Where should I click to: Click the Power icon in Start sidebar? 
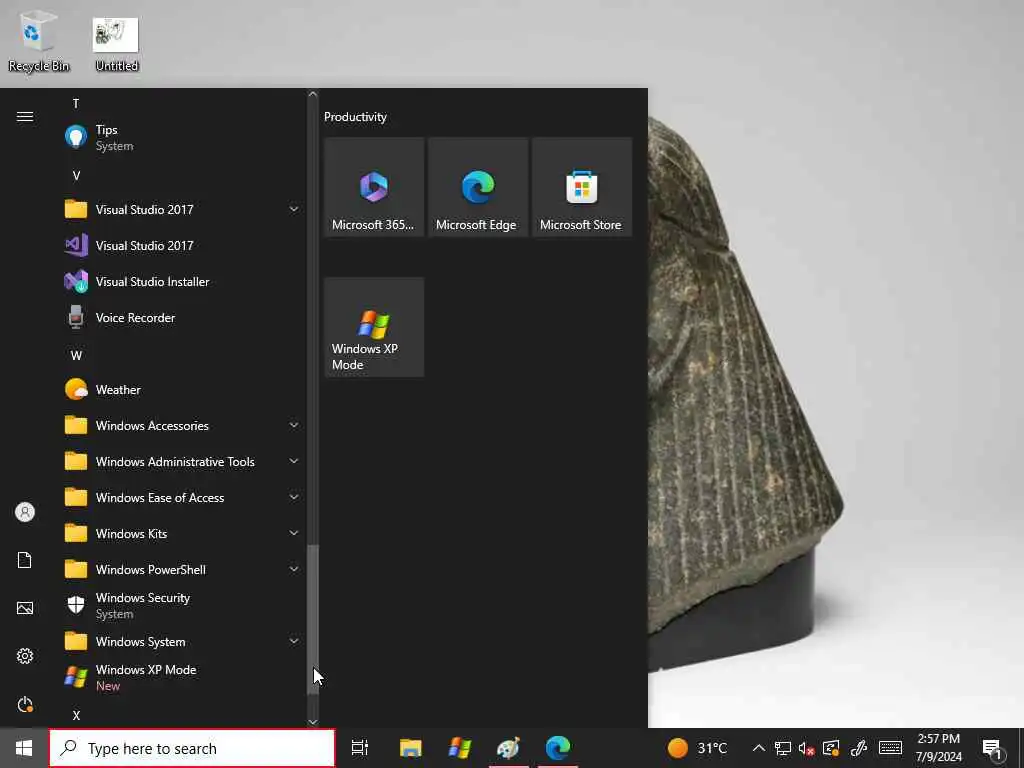(25, 704)
